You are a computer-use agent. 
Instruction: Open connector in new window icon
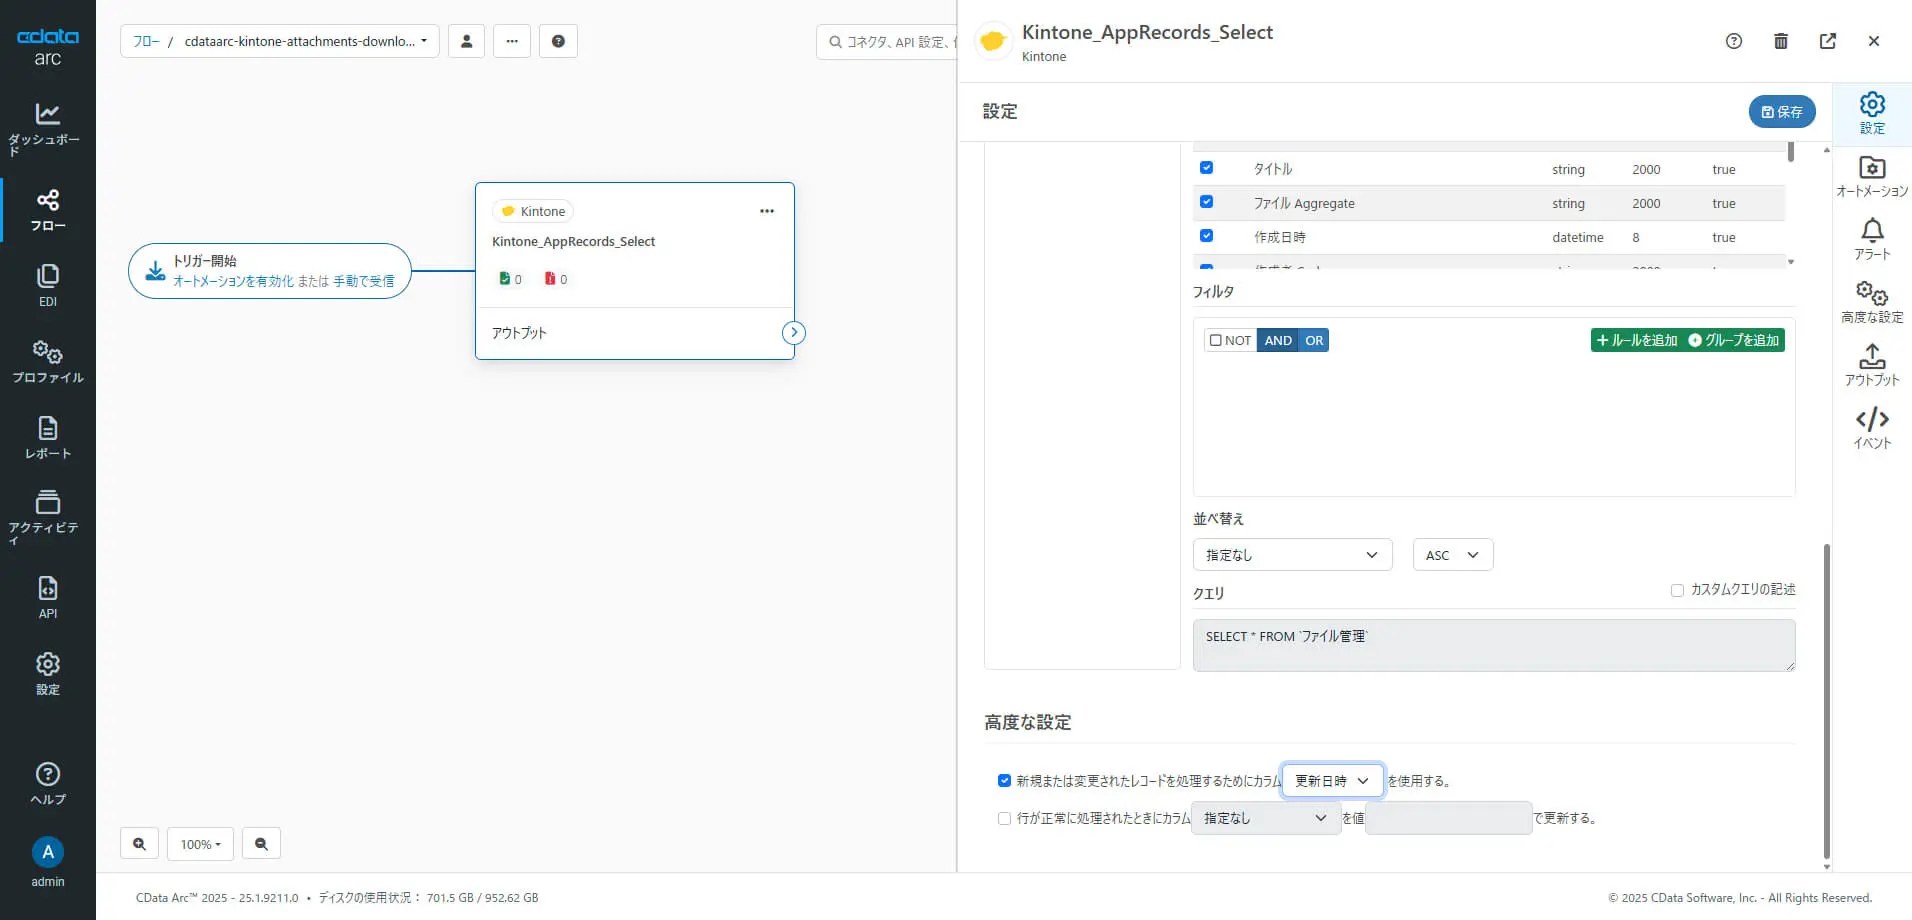point(1827,41)
